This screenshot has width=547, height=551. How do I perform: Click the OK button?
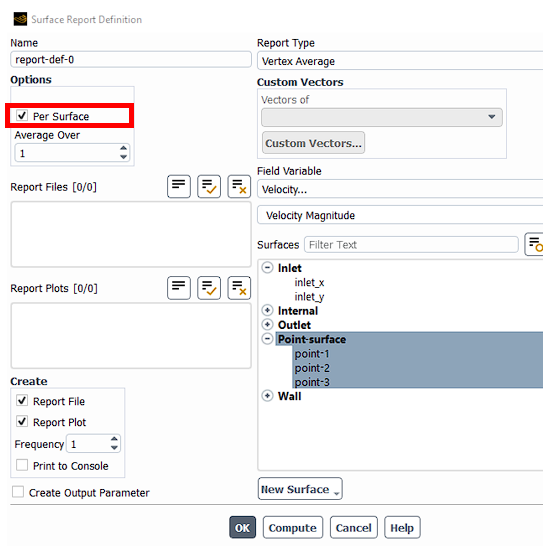click(x=242, y=527)
